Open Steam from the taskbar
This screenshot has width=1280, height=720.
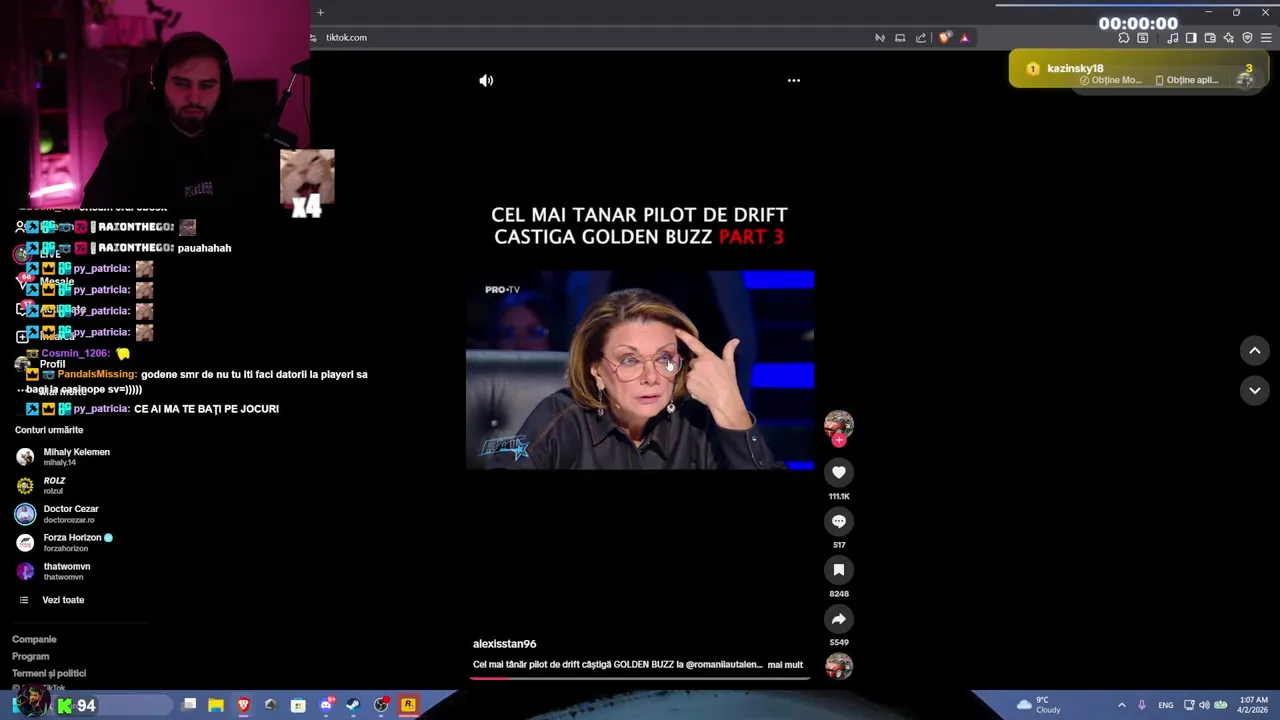coord(353,705)
